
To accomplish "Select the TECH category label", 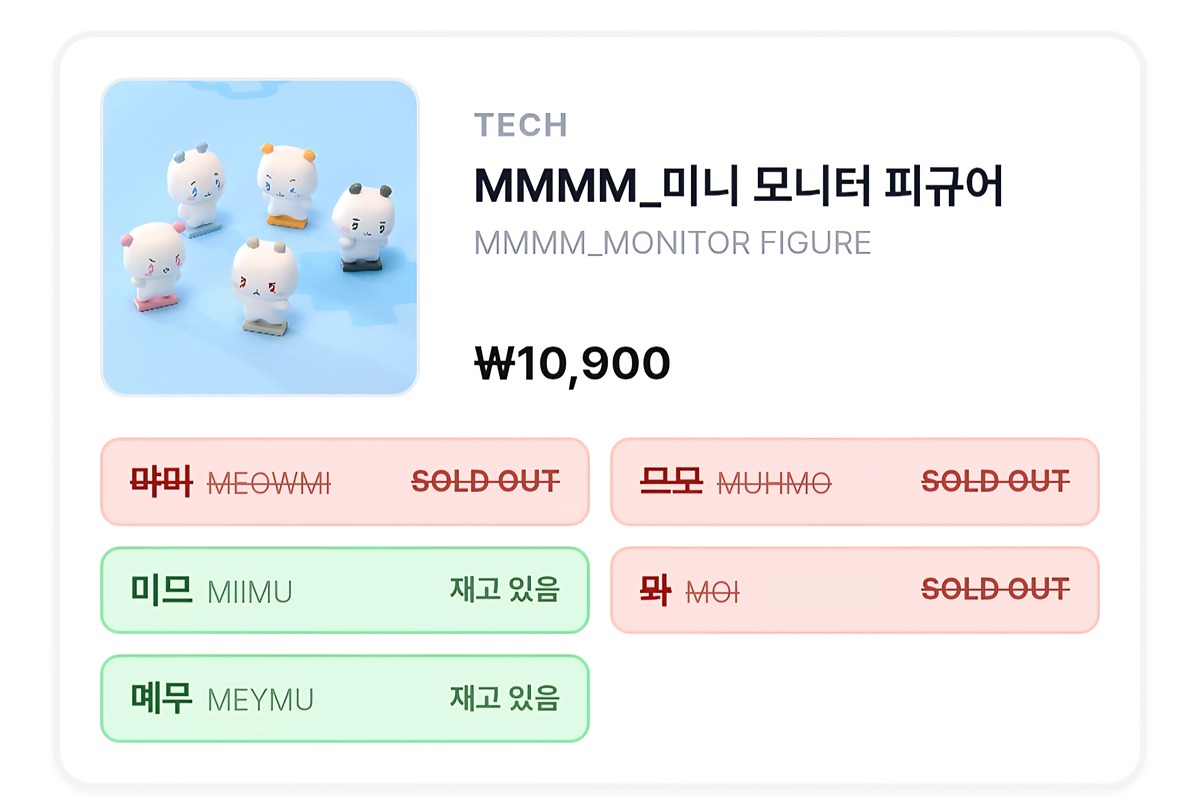I will tap(520, 125).
